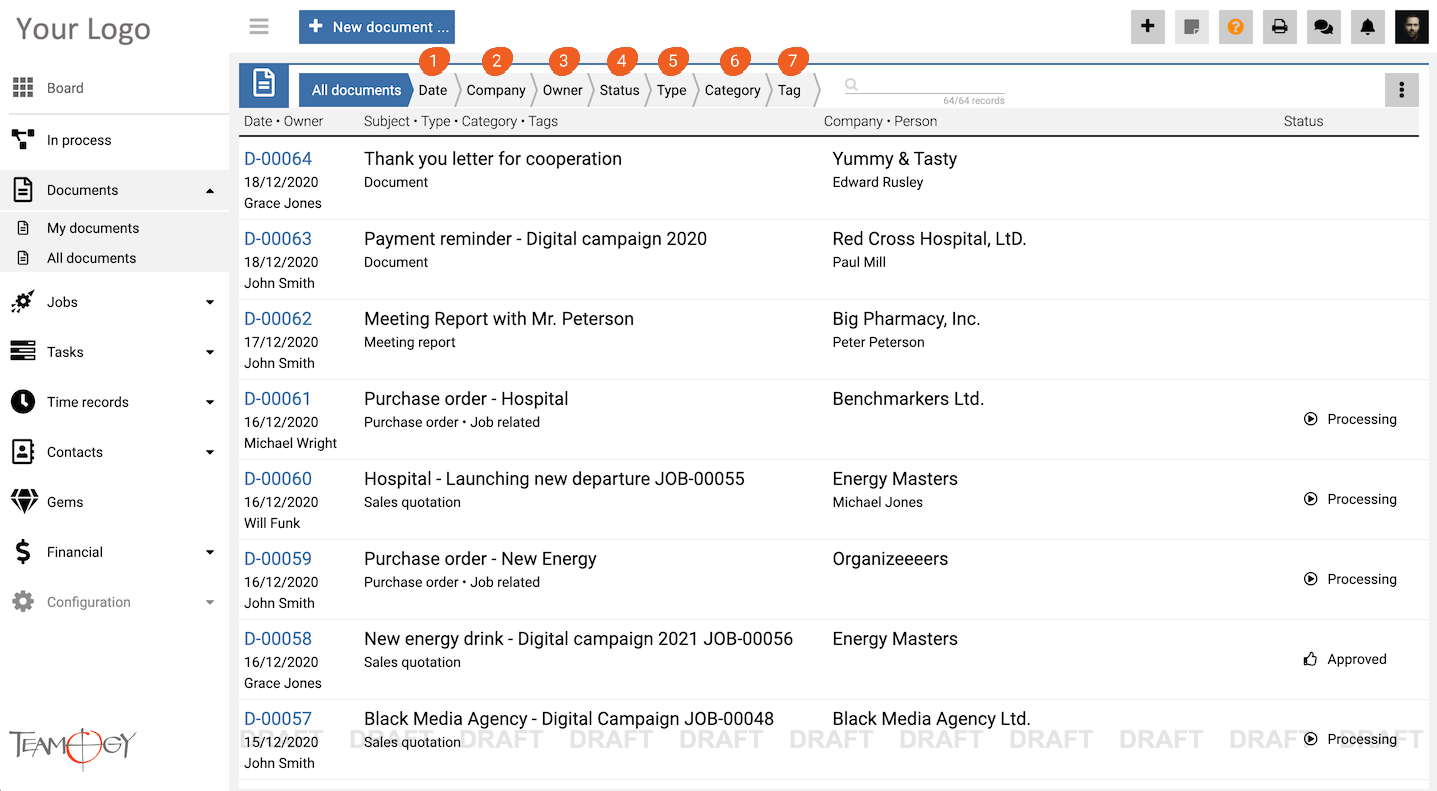Filter documents by Owner
This screenshot has width=1437, height=791.
563,90
